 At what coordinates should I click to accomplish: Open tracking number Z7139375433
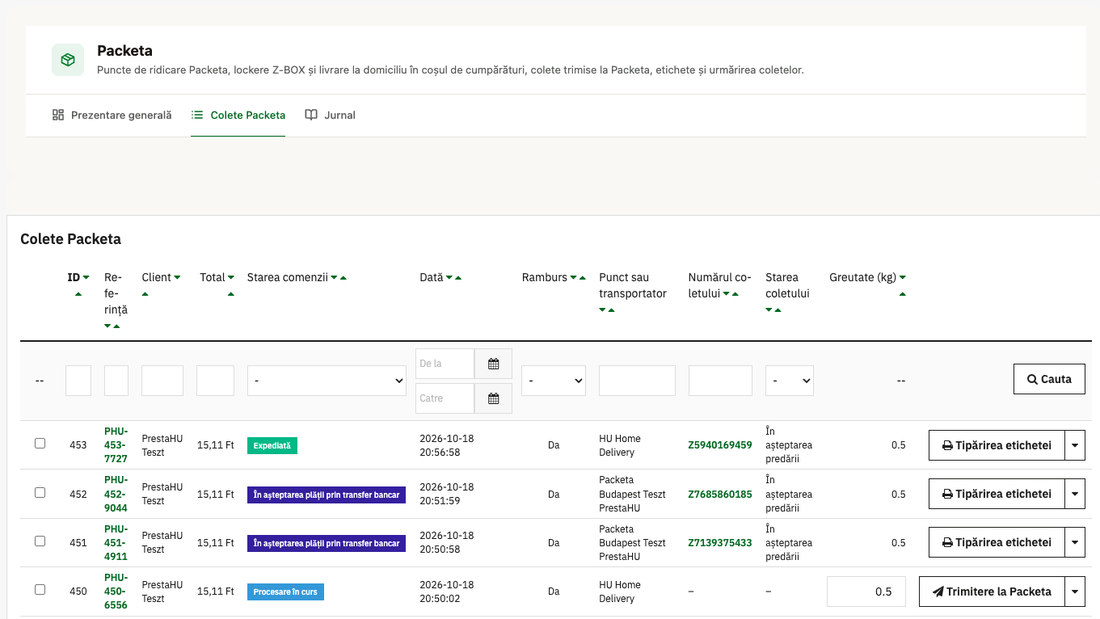[x=720, y=543]
